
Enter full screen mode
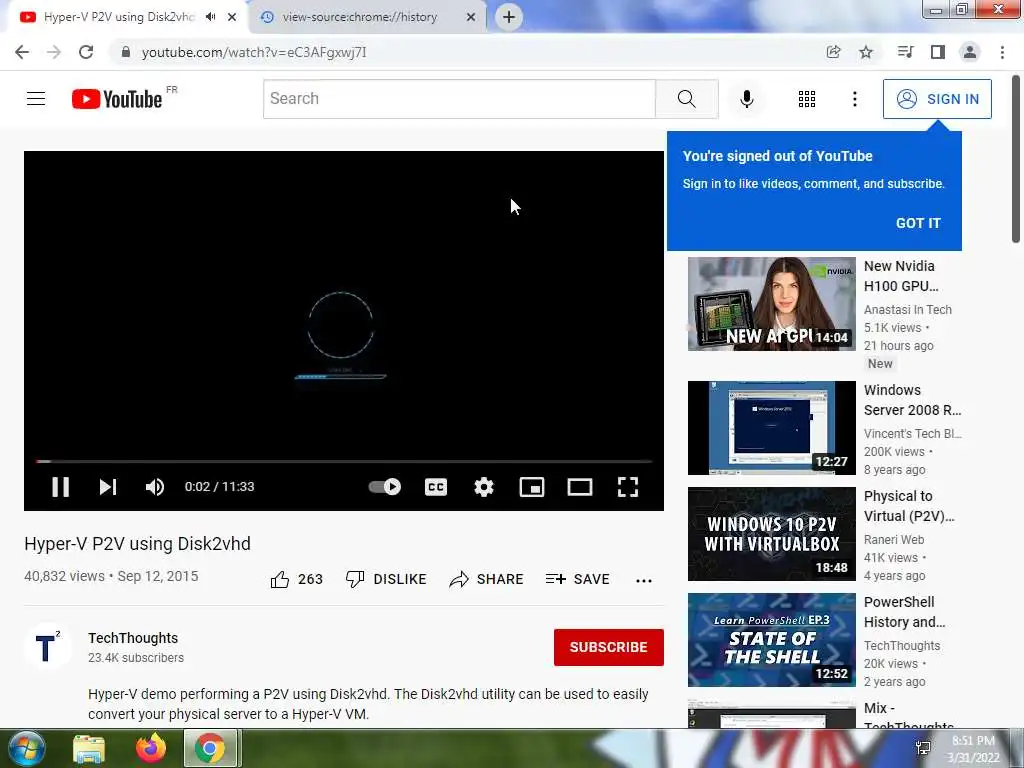(x=628, y=487)
